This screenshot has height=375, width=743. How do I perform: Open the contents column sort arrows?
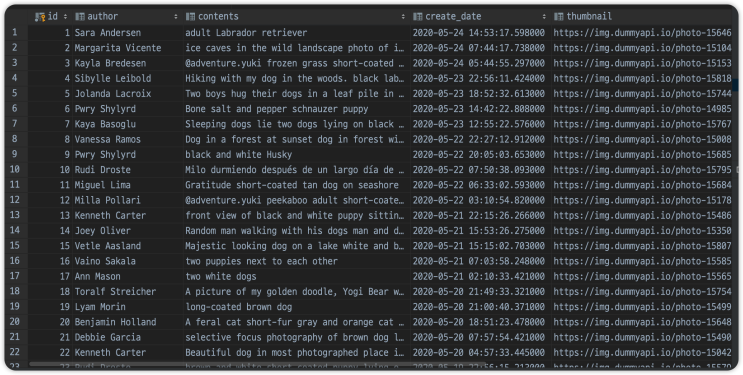[403, 17]
